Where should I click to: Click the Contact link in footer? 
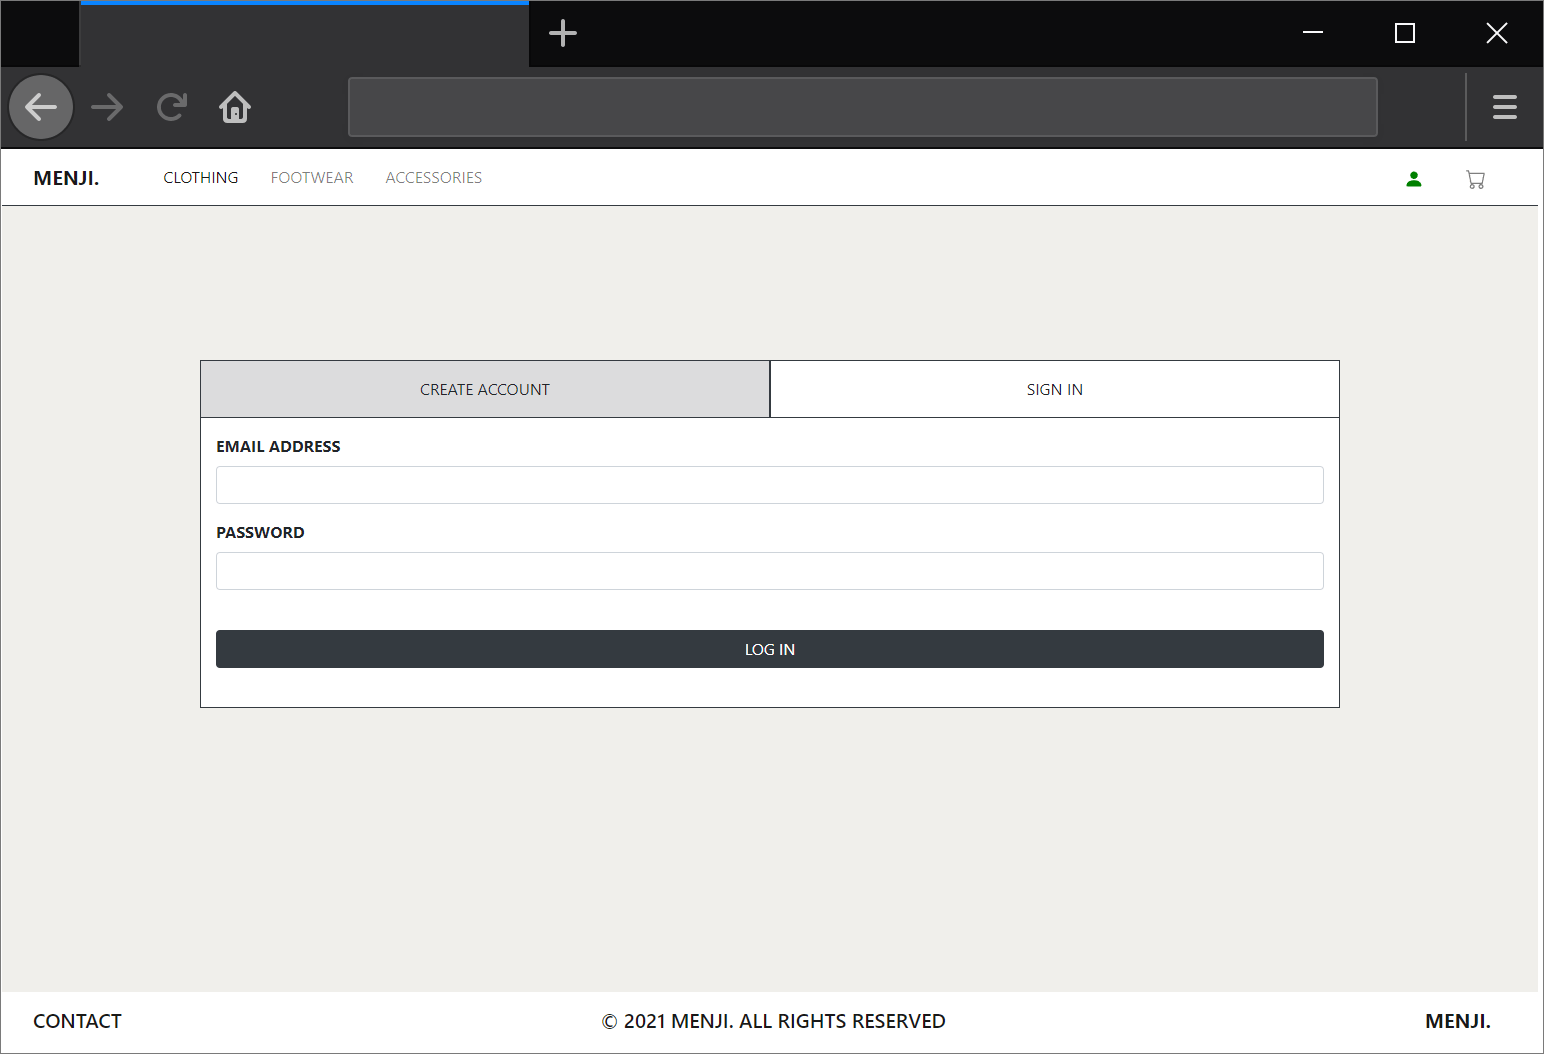(77, 1021)
